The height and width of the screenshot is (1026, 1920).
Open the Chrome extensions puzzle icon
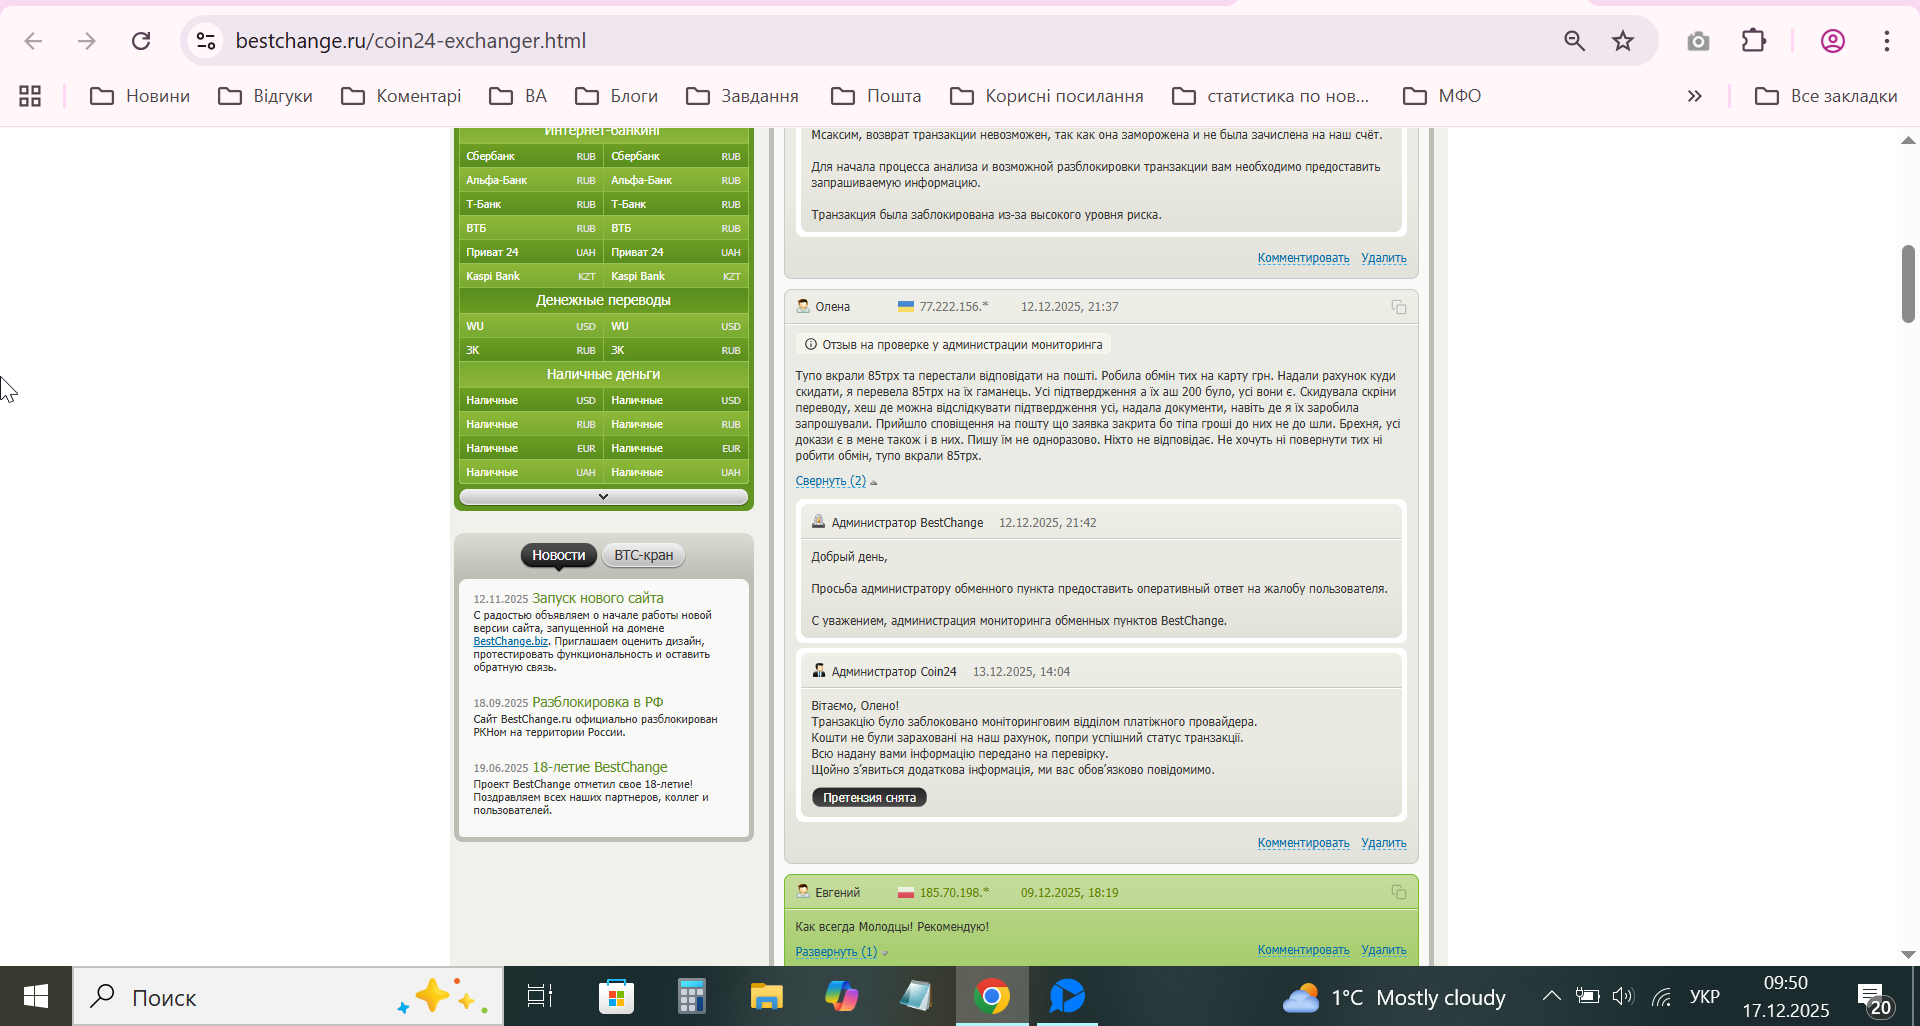(x=1754, y=41)
